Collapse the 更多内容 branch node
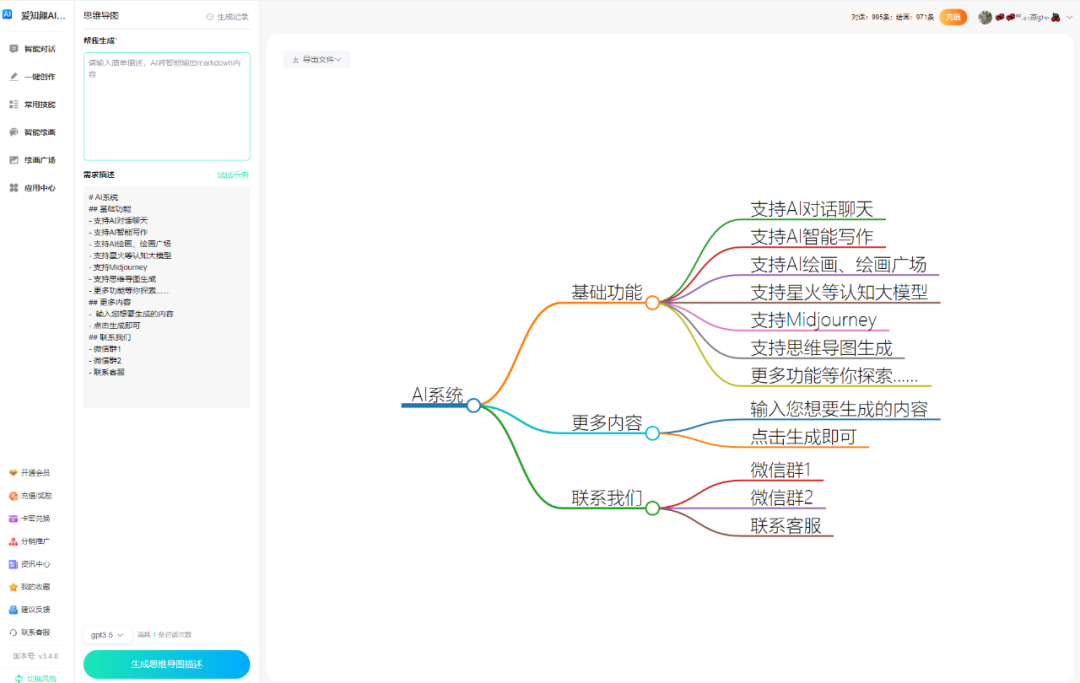This screenshot has width=1080, height=683. [x=652, y=433]
